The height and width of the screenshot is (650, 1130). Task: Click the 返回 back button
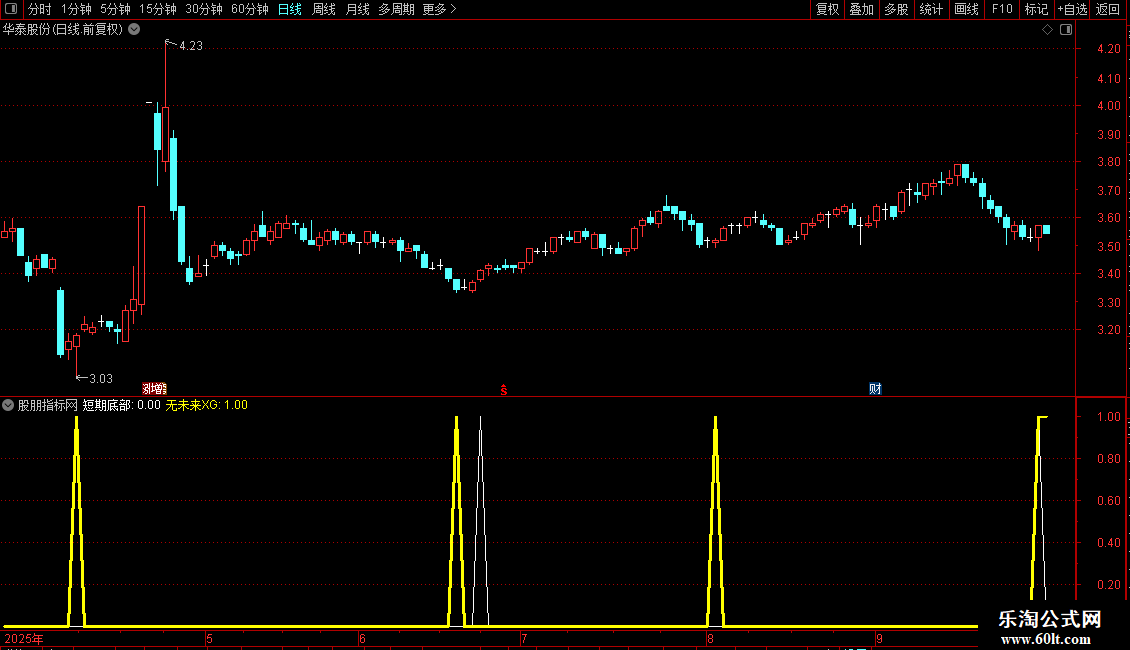[1108, 9]
